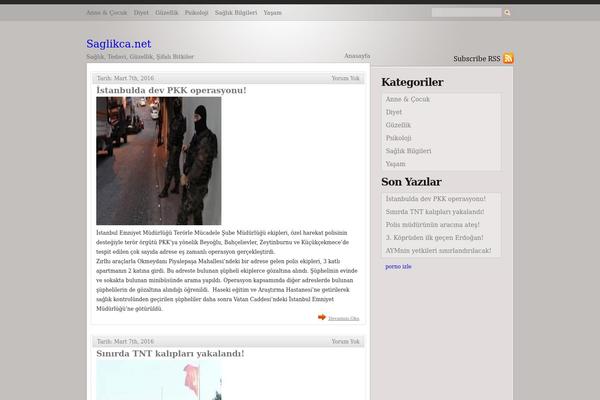Click Devamını Oku read-more link
Viewport: 600px width, 400px height.
tap(344, 318)
